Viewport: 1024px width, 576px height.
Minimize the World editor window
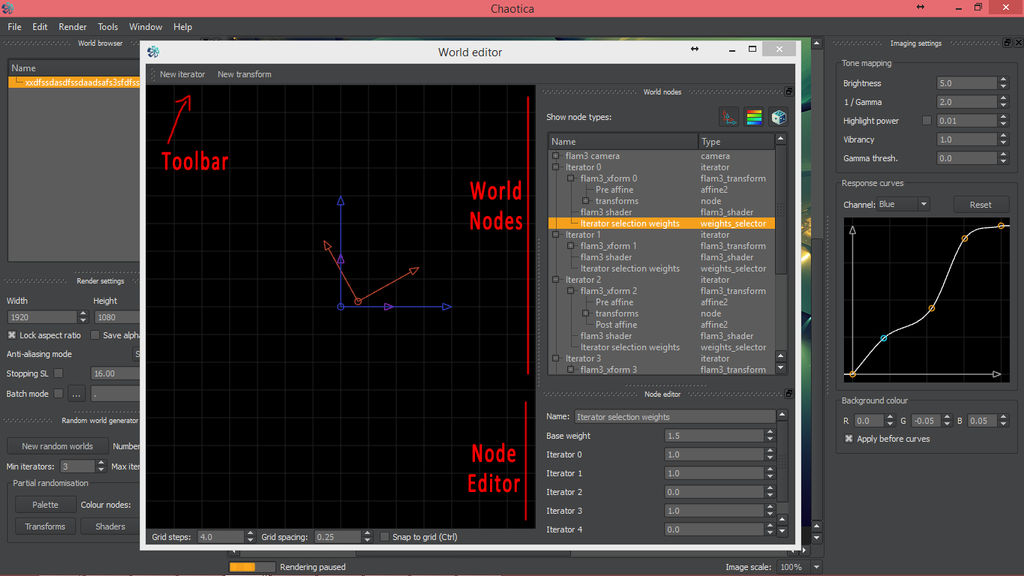[732, 50]
